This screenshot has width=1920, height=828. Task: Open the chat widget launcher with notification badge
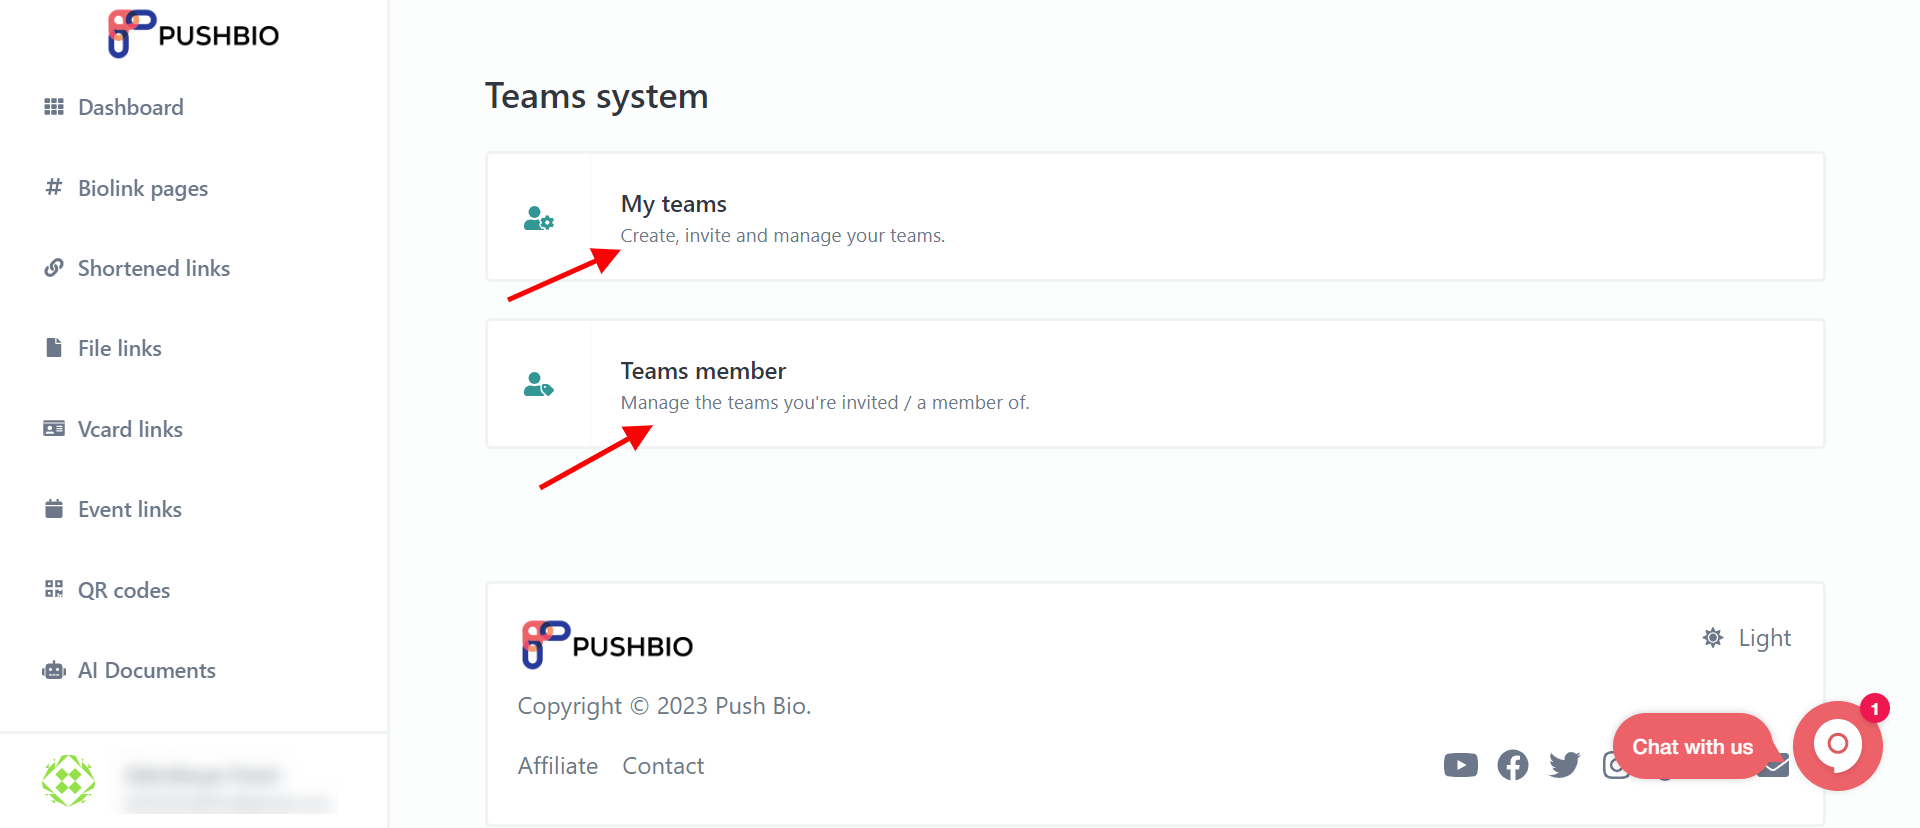(x=1838, y=745)
